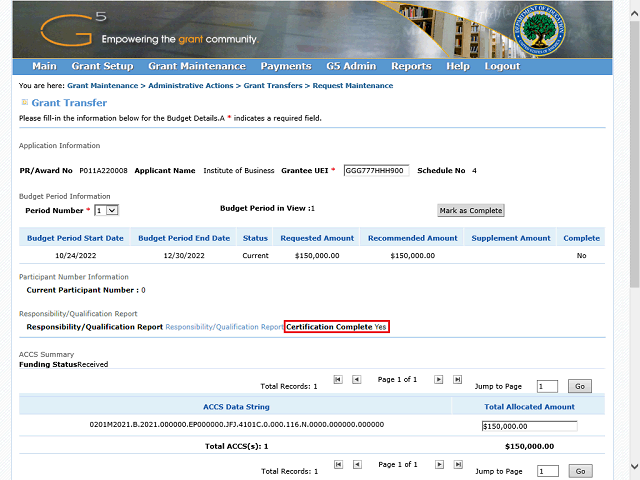Viewport: 640px width, 480px height.
Task: Go to previous page in lower ACCS pager
Action: (357, 464)
